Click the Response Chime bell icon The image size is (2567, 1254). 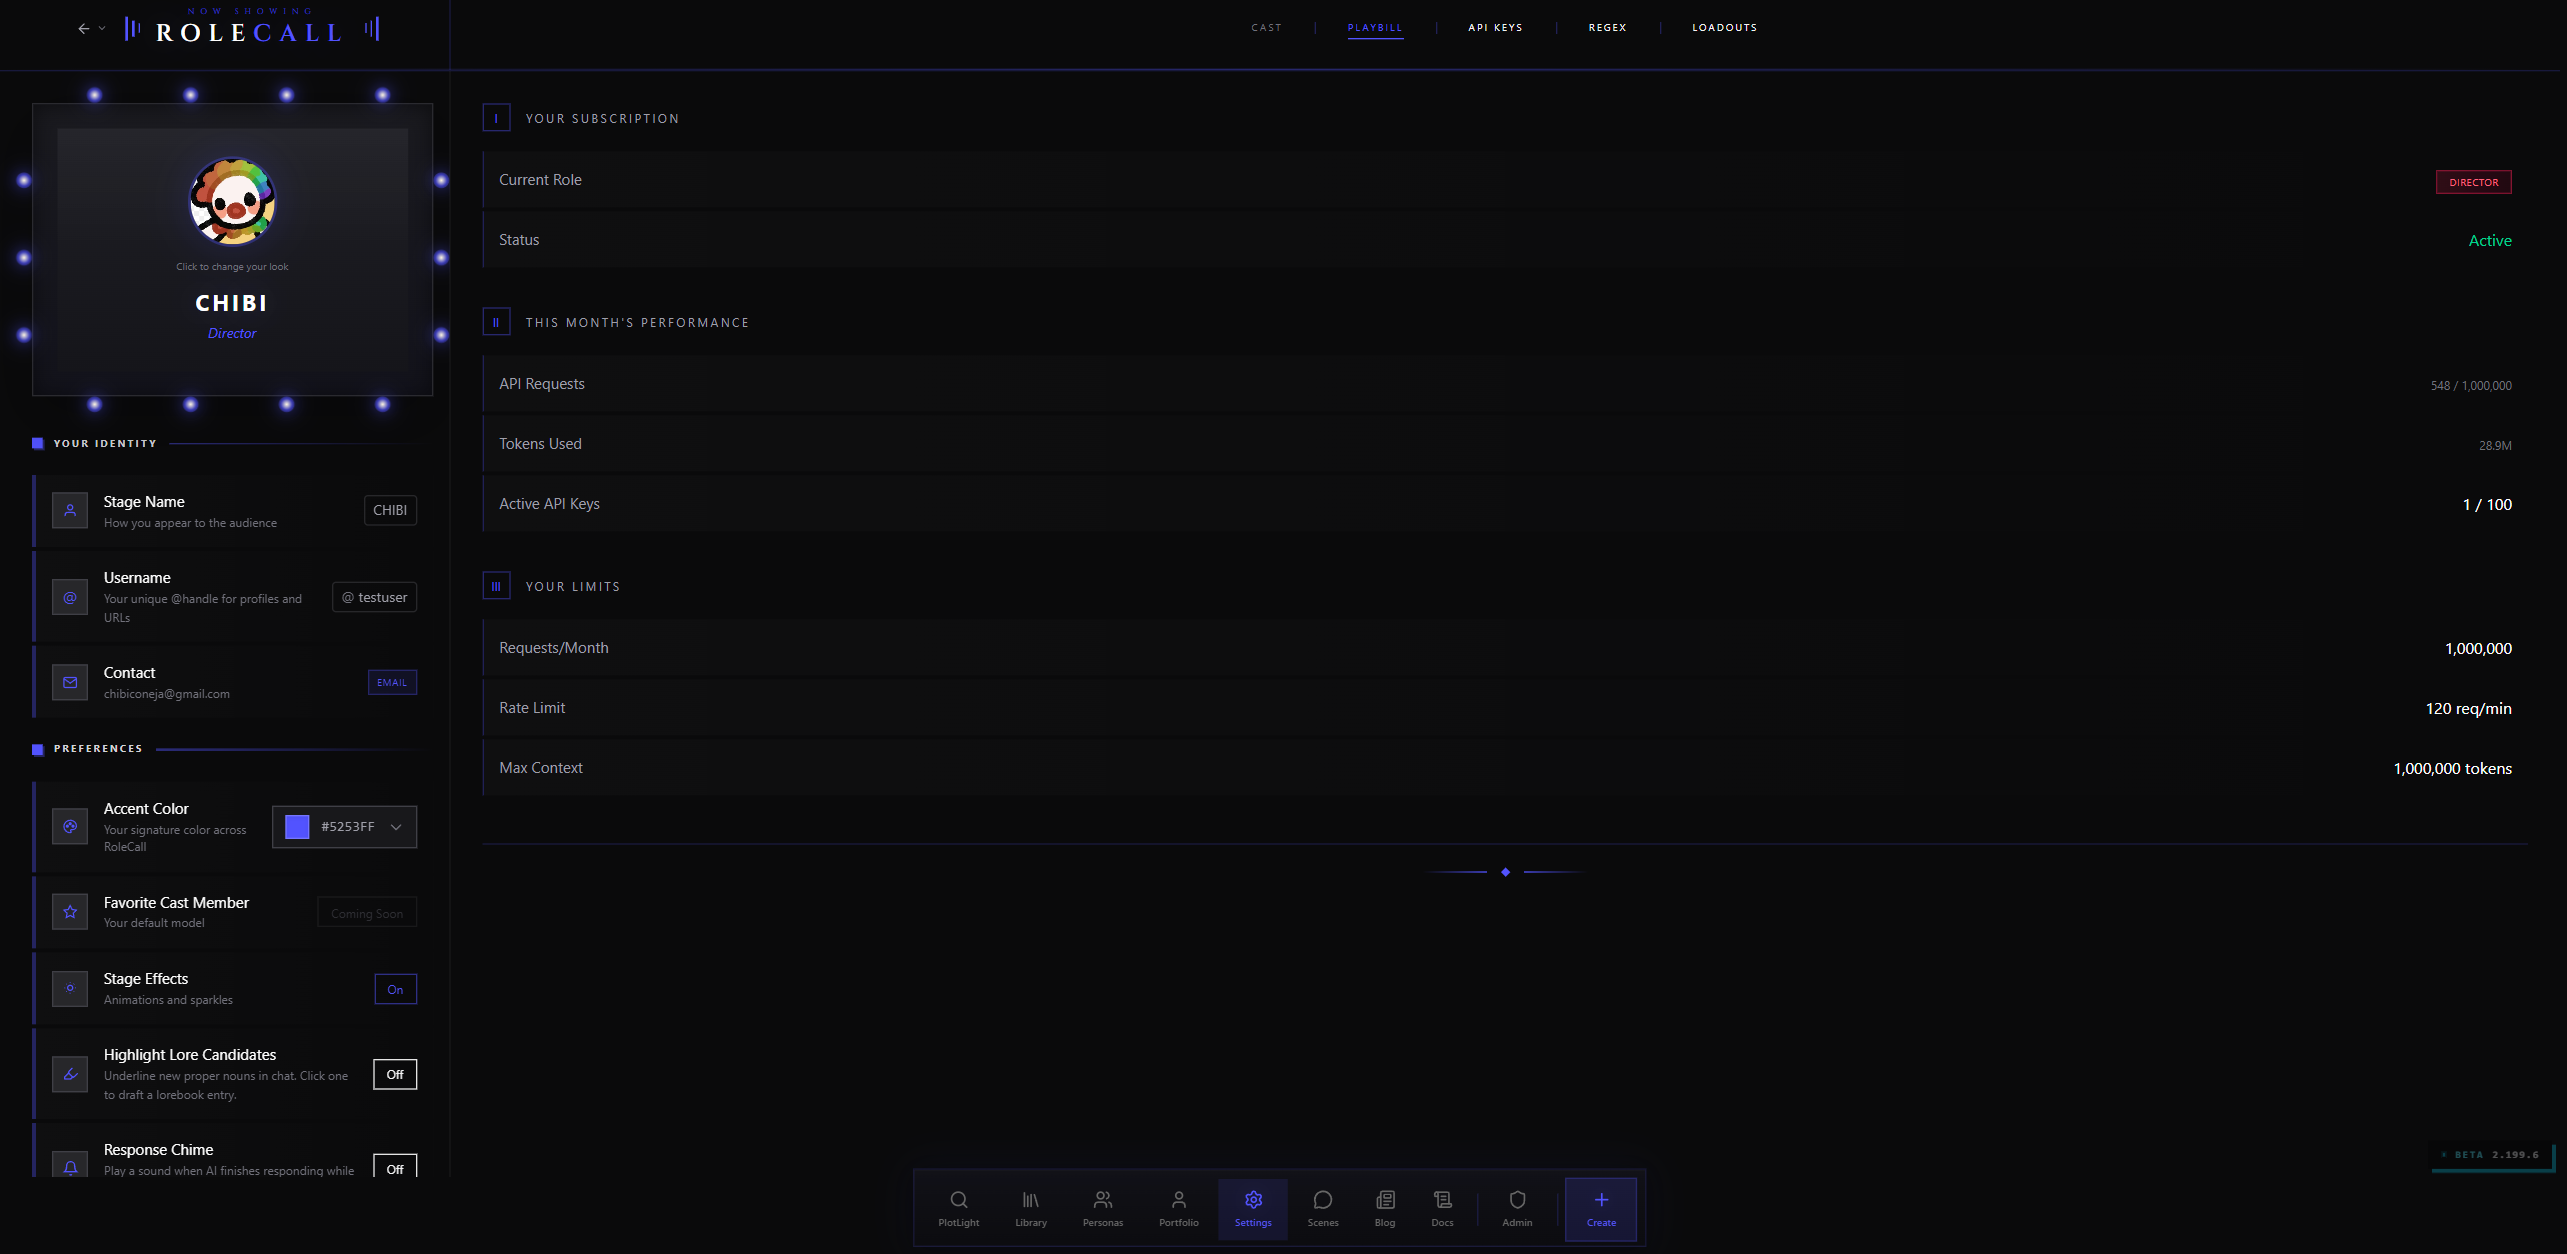(x=70, y=1166)
